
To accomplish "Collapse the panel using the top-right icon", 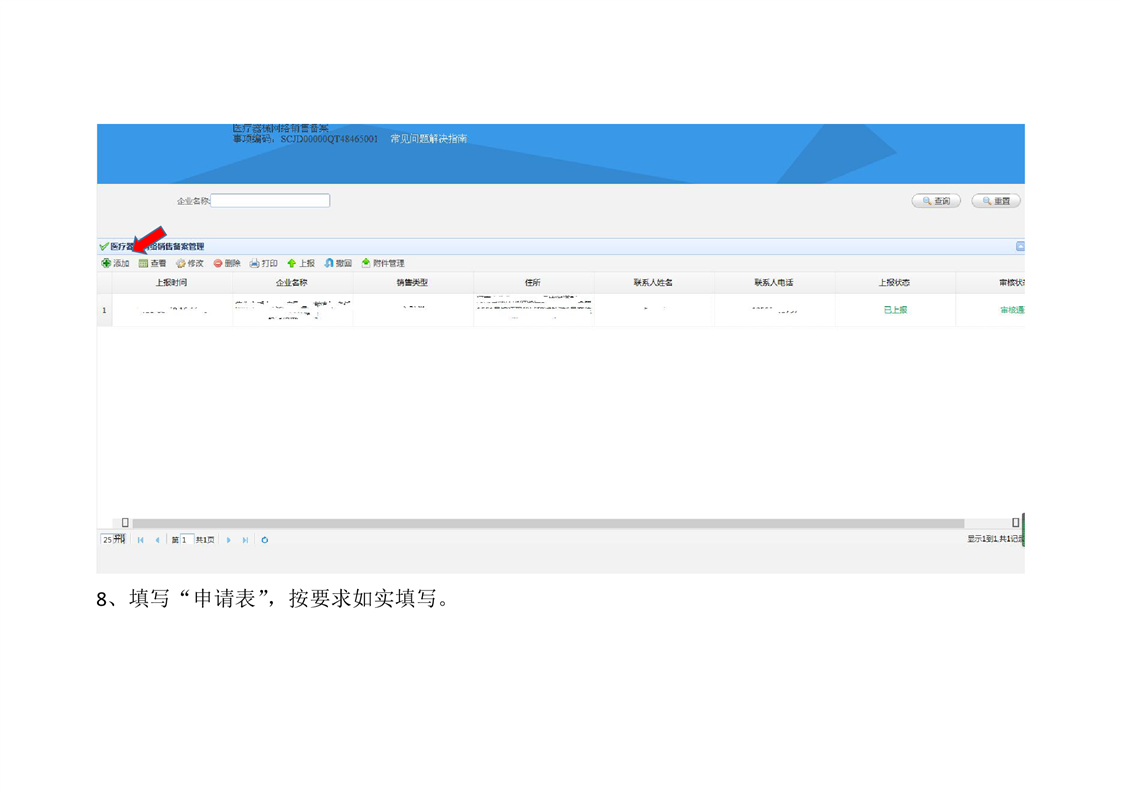I will 1020,246.
